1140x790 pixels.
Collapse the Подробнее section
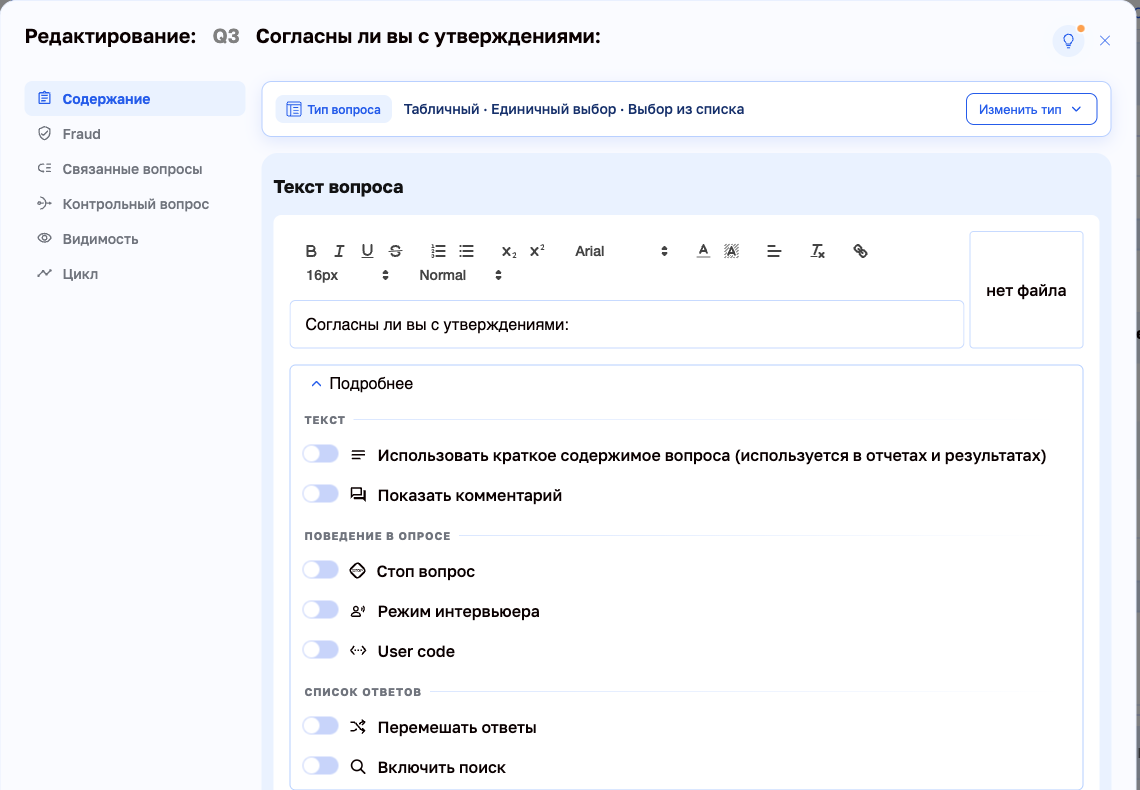361,384
